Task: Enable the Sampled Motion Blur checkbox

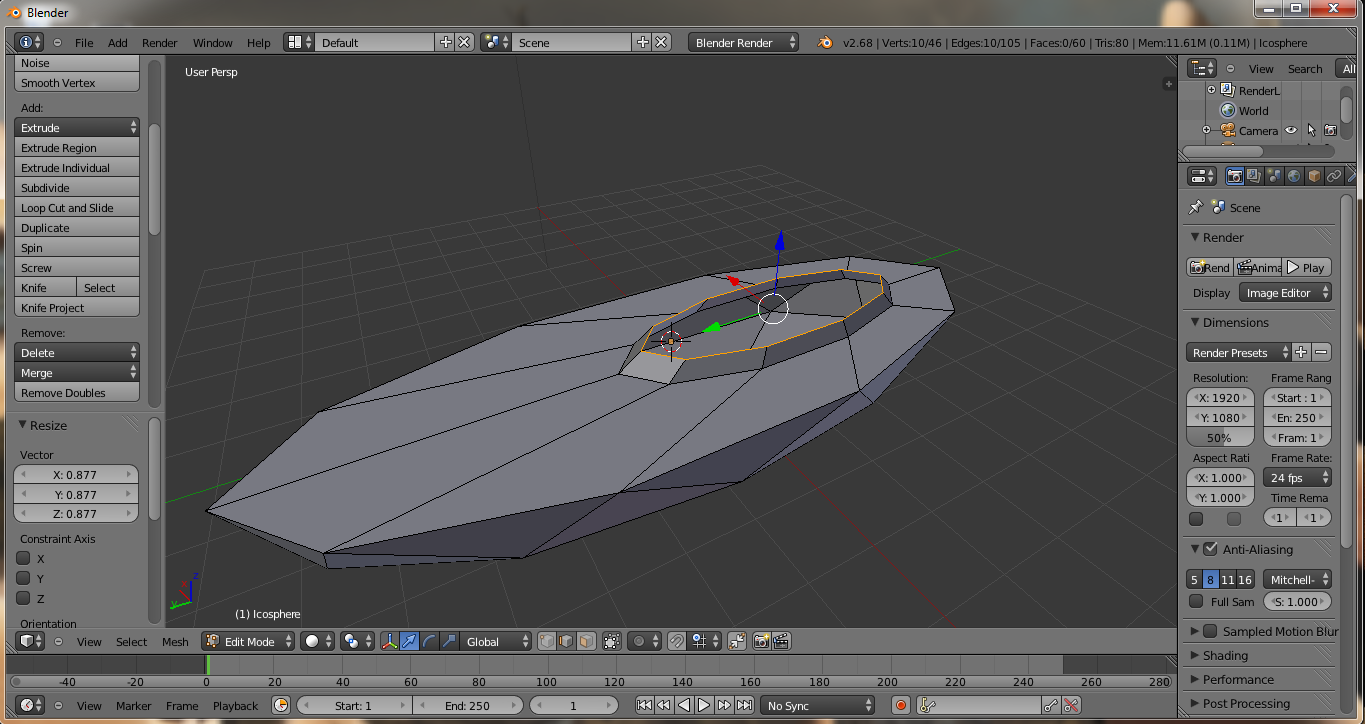Action: (x=1210, y=631)
